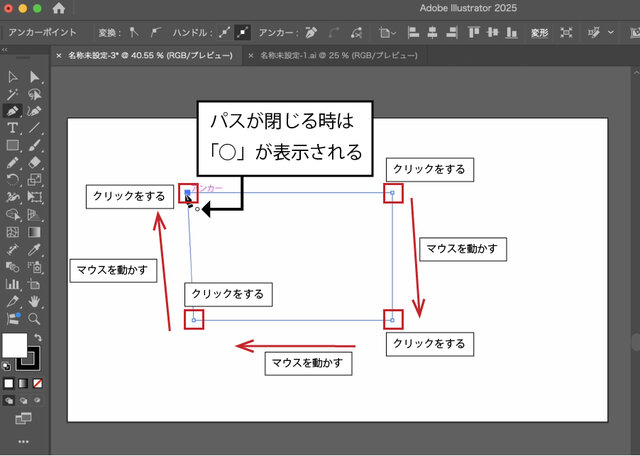This screenshot has height=456, width=640.
Task: Activate the Free Transform tool
Action: click(35, 197)
